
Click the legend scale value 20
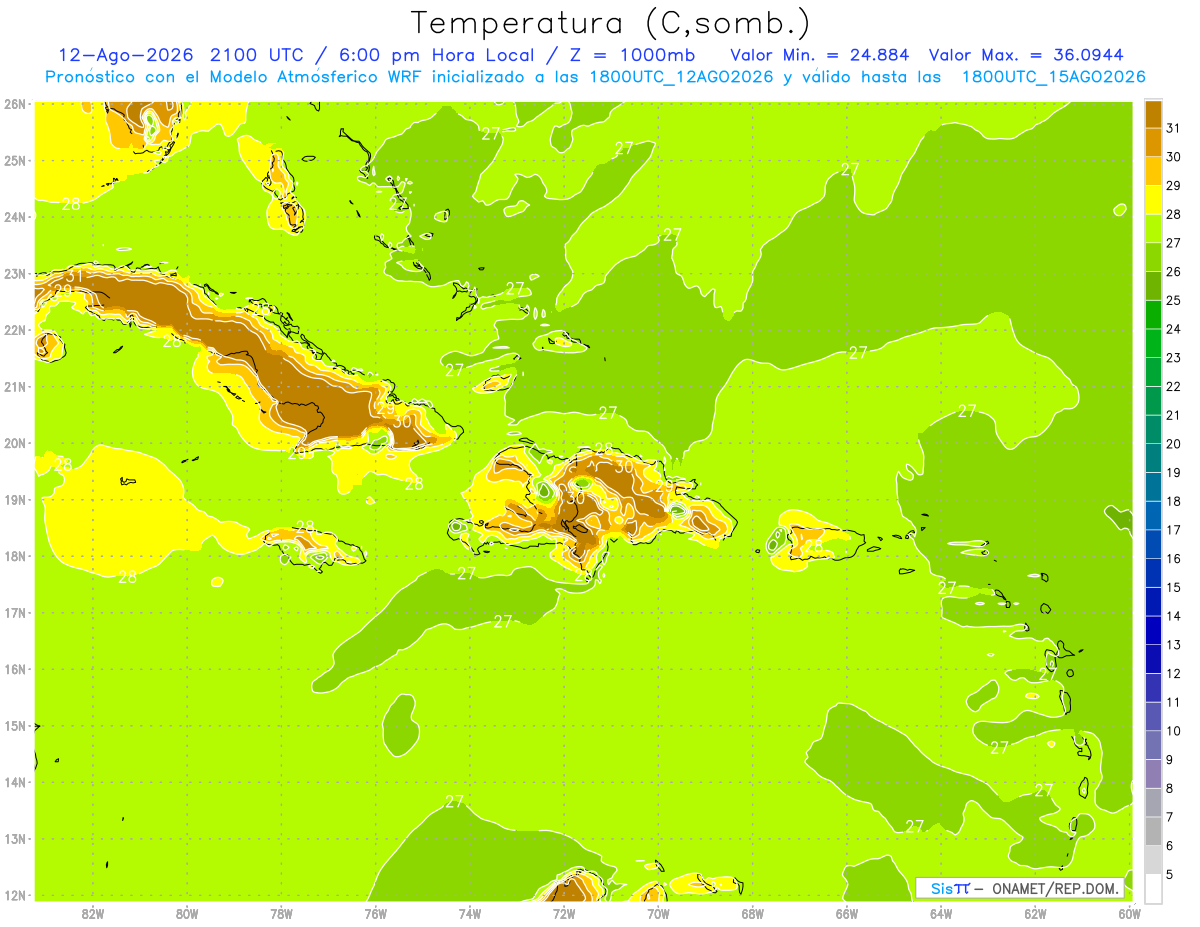tap(1173, 444)
